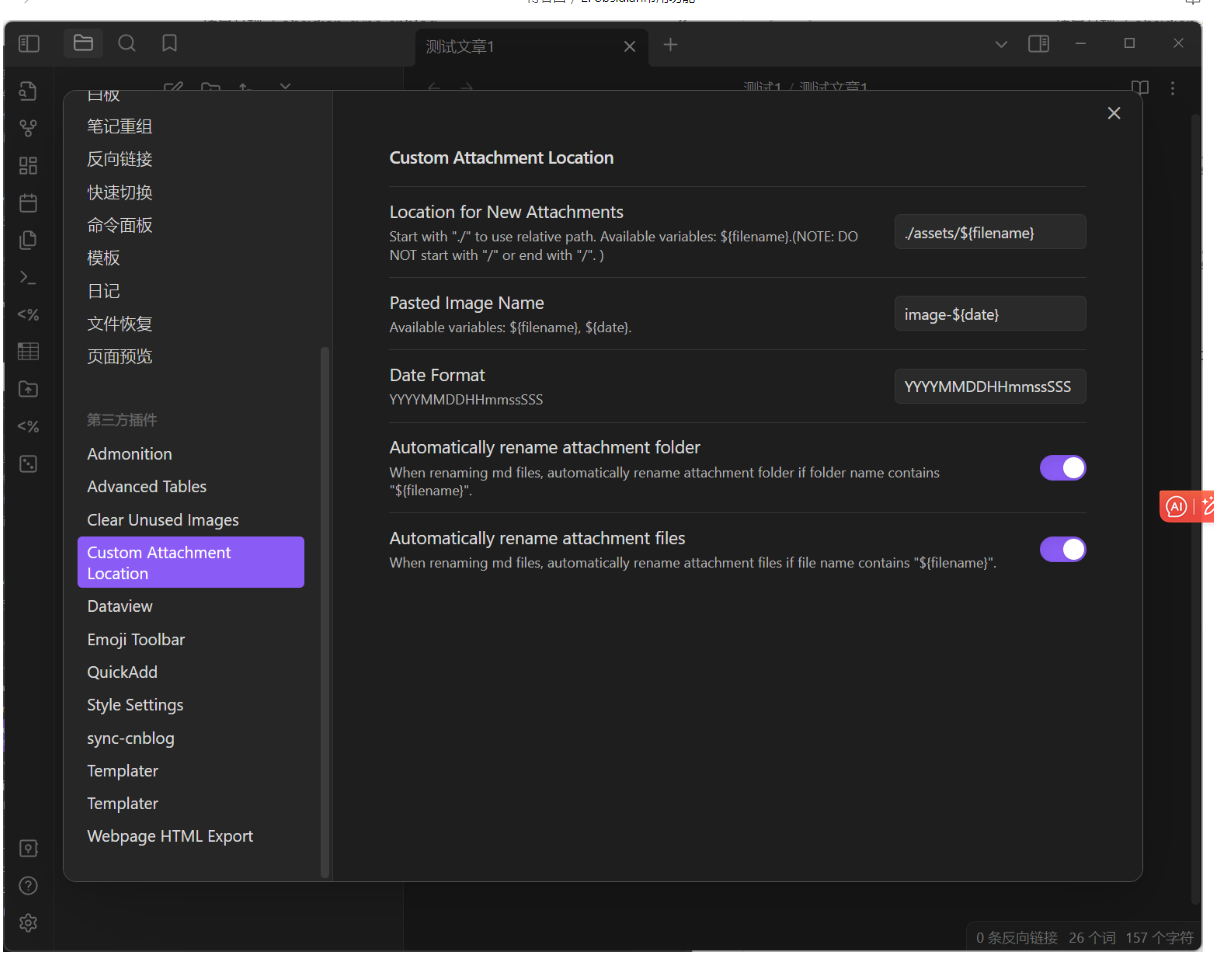1214x957 pixels.
Task: Open the file explorer folder icon
Action: click(83, 43)
